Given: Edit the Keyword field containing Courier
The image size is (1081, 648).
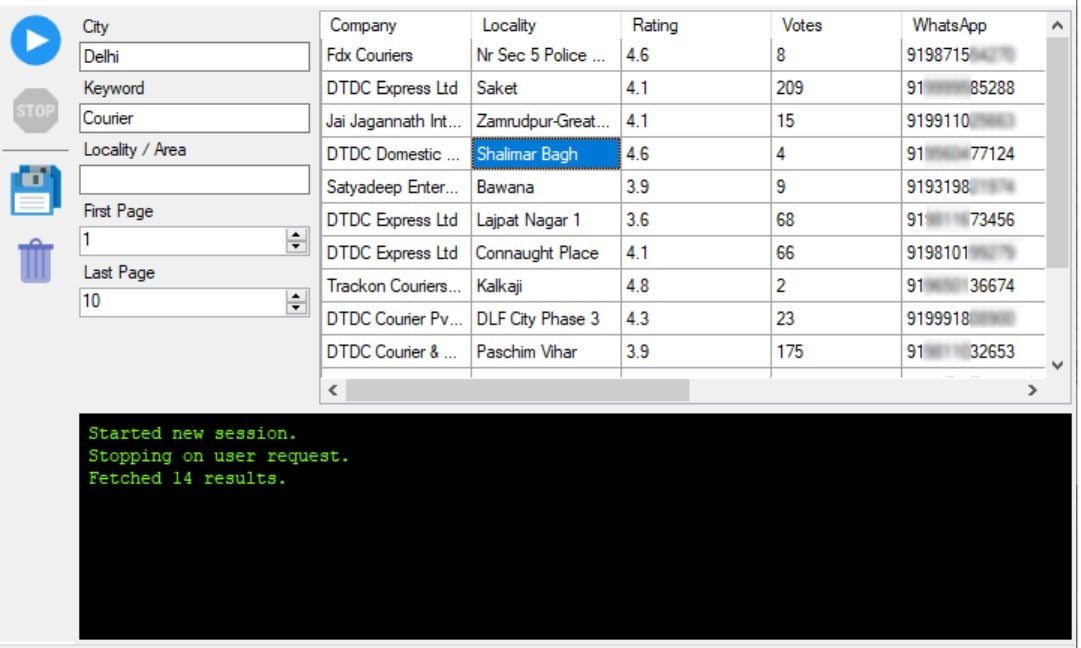Looking at the screenshot, I should click(194, 118).
